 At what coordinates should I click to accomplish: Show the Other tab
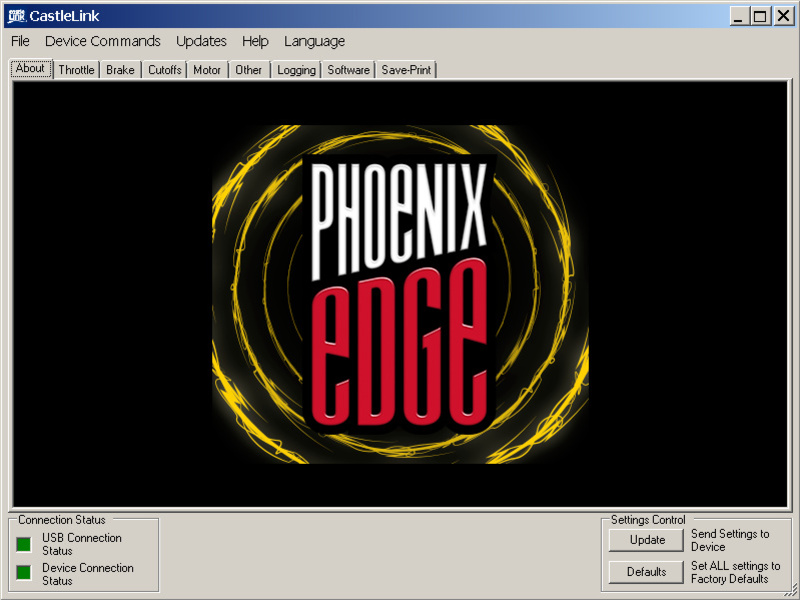[x=248, y=70]
